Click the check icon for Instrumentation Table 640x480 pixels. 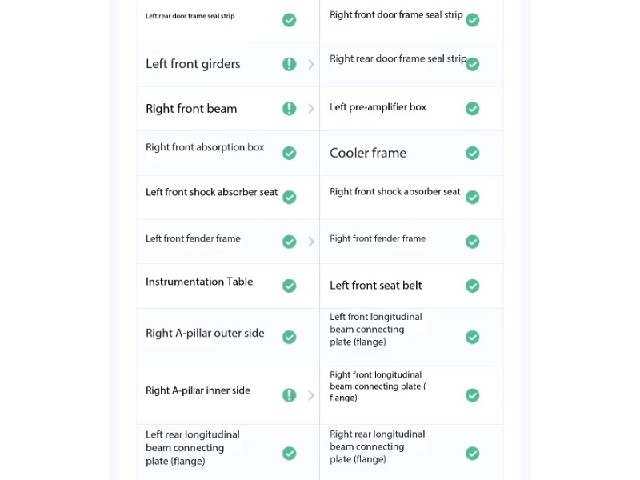289,286
